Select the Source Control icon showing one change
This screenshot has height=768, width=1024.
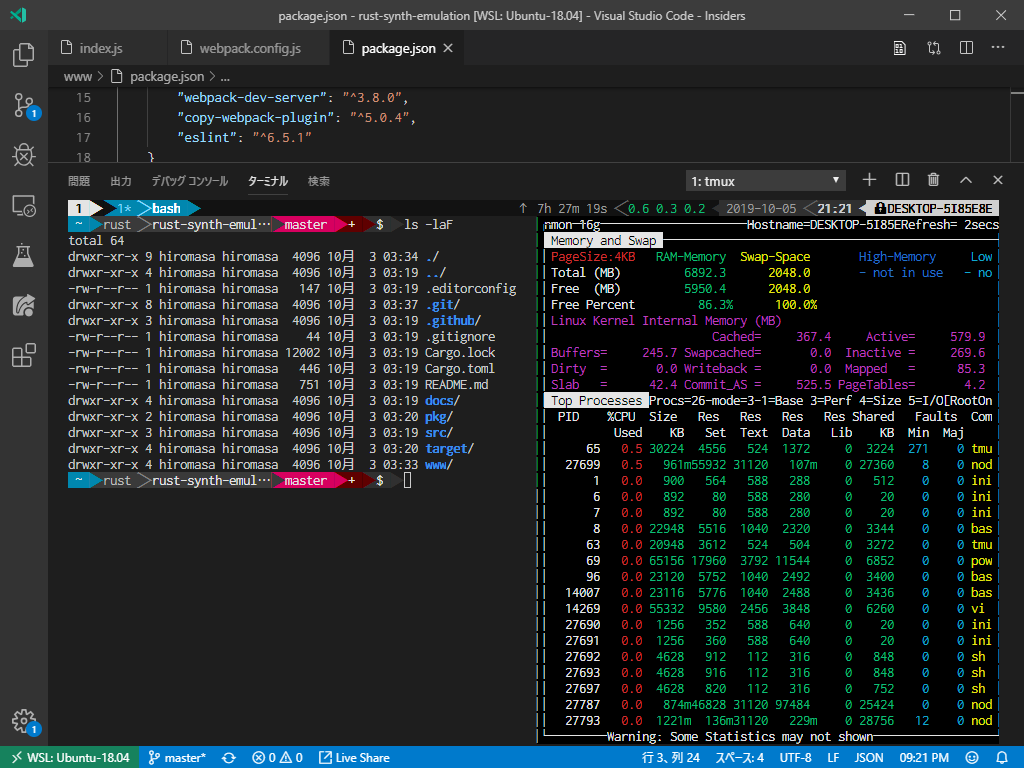point(22,104)
